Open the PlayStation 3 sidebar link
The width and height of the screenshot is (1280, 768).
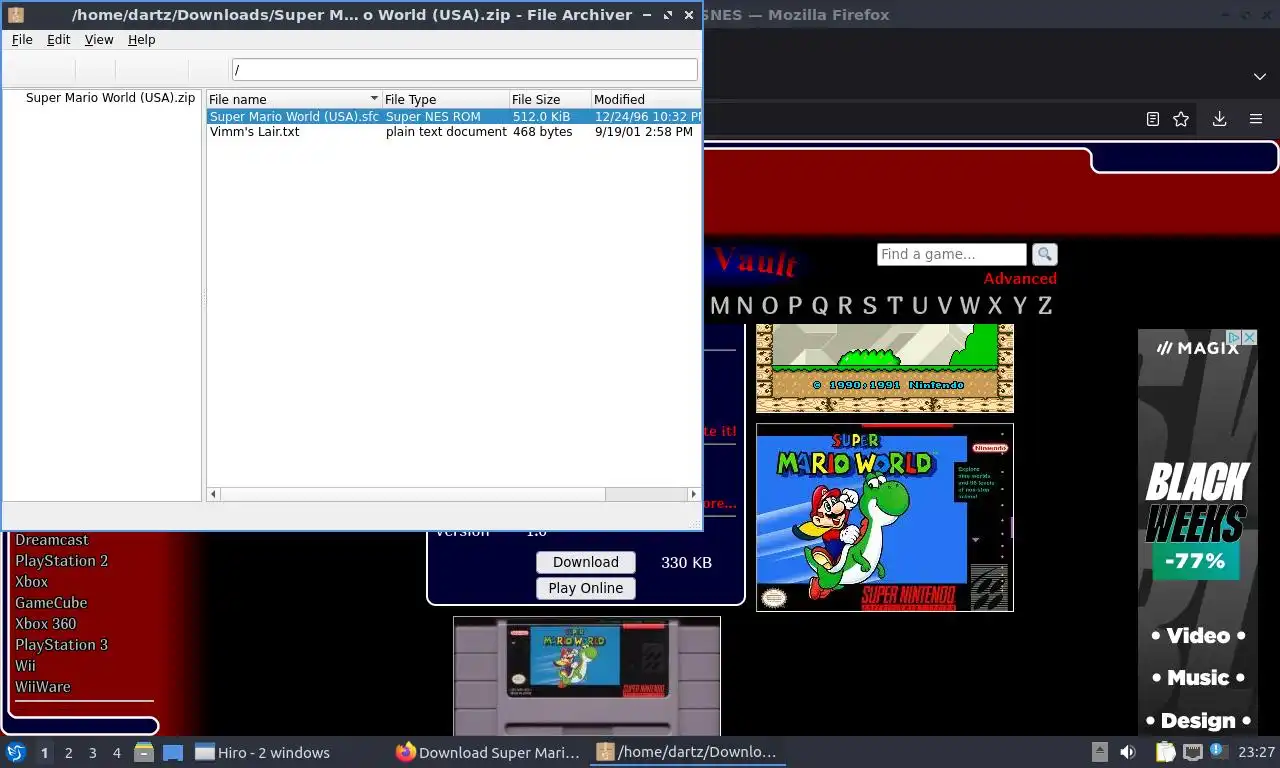click(x=62, y=645)
